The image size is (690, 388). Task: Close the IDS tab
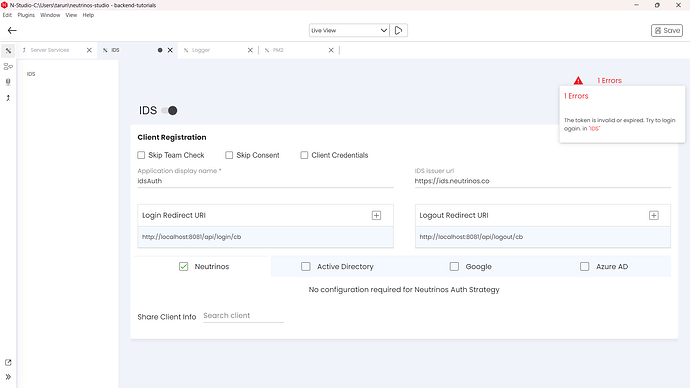click(x=170, y=50)
